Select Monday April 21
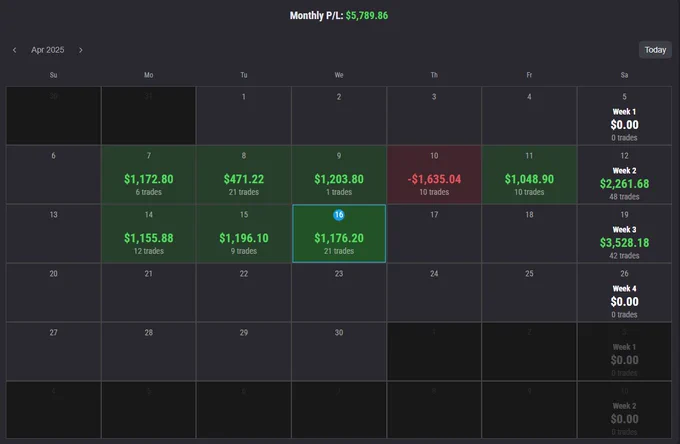Image resolution: width=680 pixels, height=444 pixels. (x=148, y=292)
